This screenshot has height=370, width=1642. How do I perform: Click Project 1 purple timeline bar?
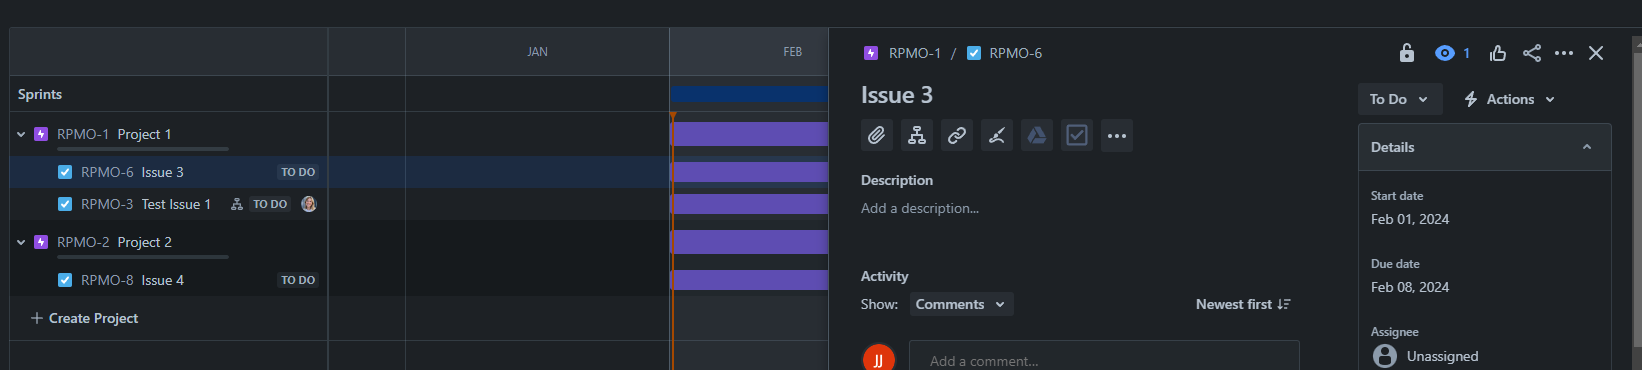(x=749, y=134)
